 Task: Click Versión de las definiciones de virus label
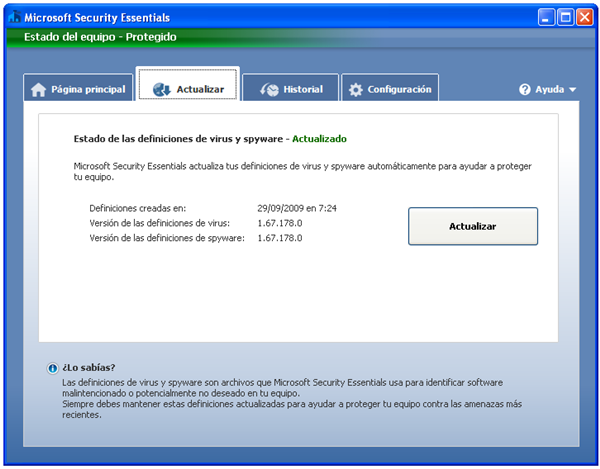(160, 223)
